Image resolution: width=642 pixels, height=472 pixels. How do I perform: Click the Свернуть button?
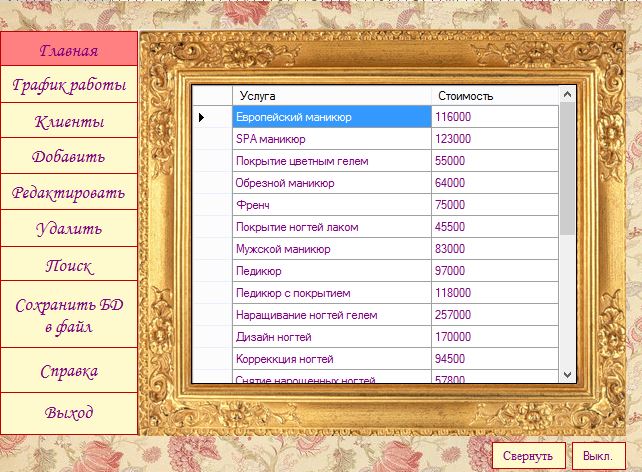click(x=528, y=456)
